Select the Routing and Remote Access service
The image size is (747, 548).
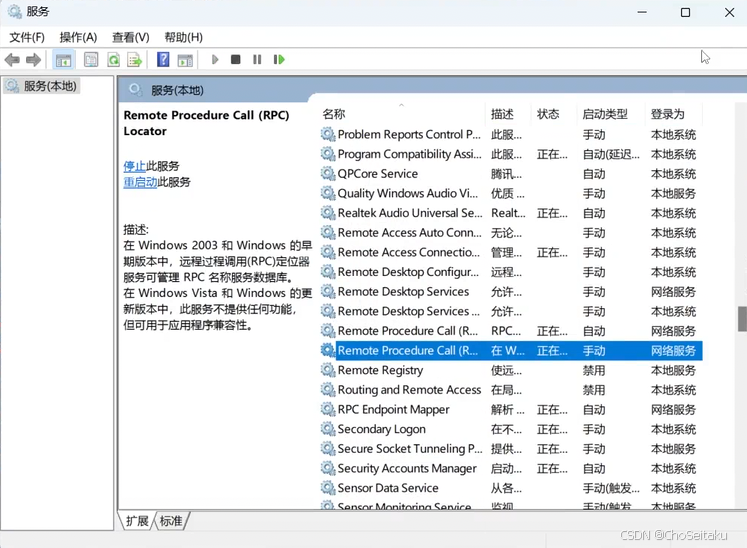511,390
